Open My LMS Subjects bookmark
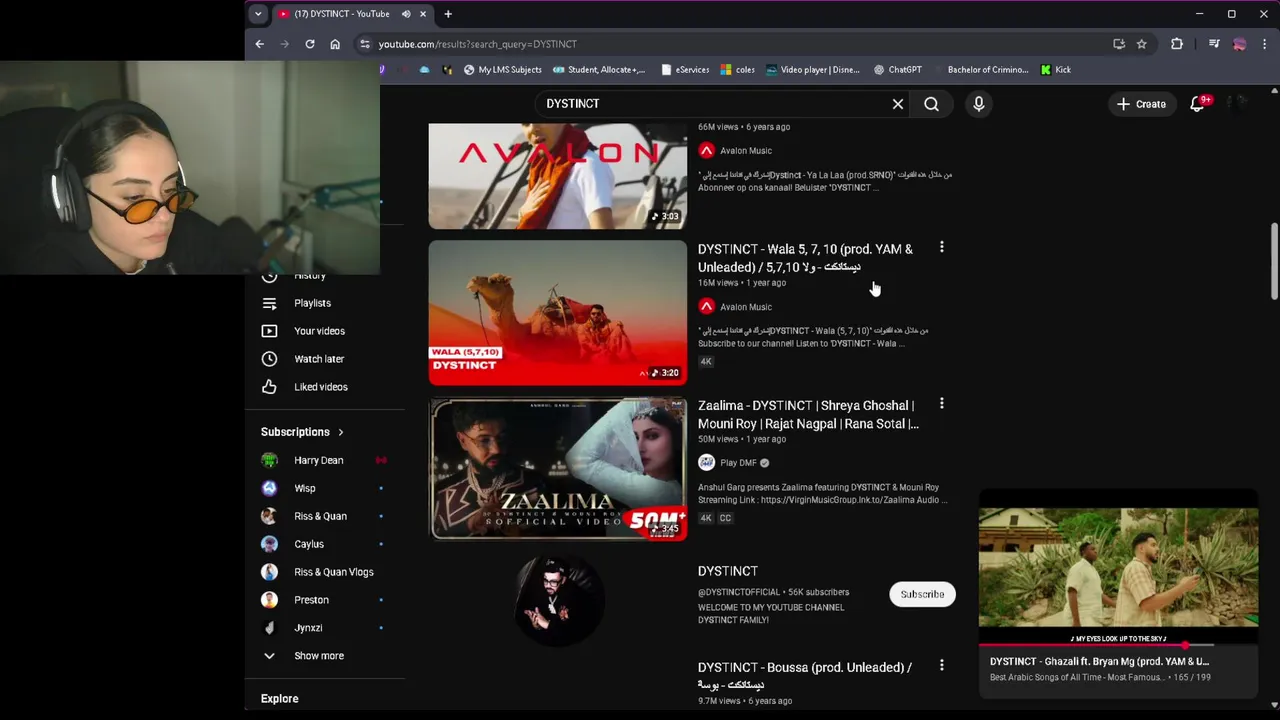This screenshot has width=1280, height=720. (x=502, y=70)
